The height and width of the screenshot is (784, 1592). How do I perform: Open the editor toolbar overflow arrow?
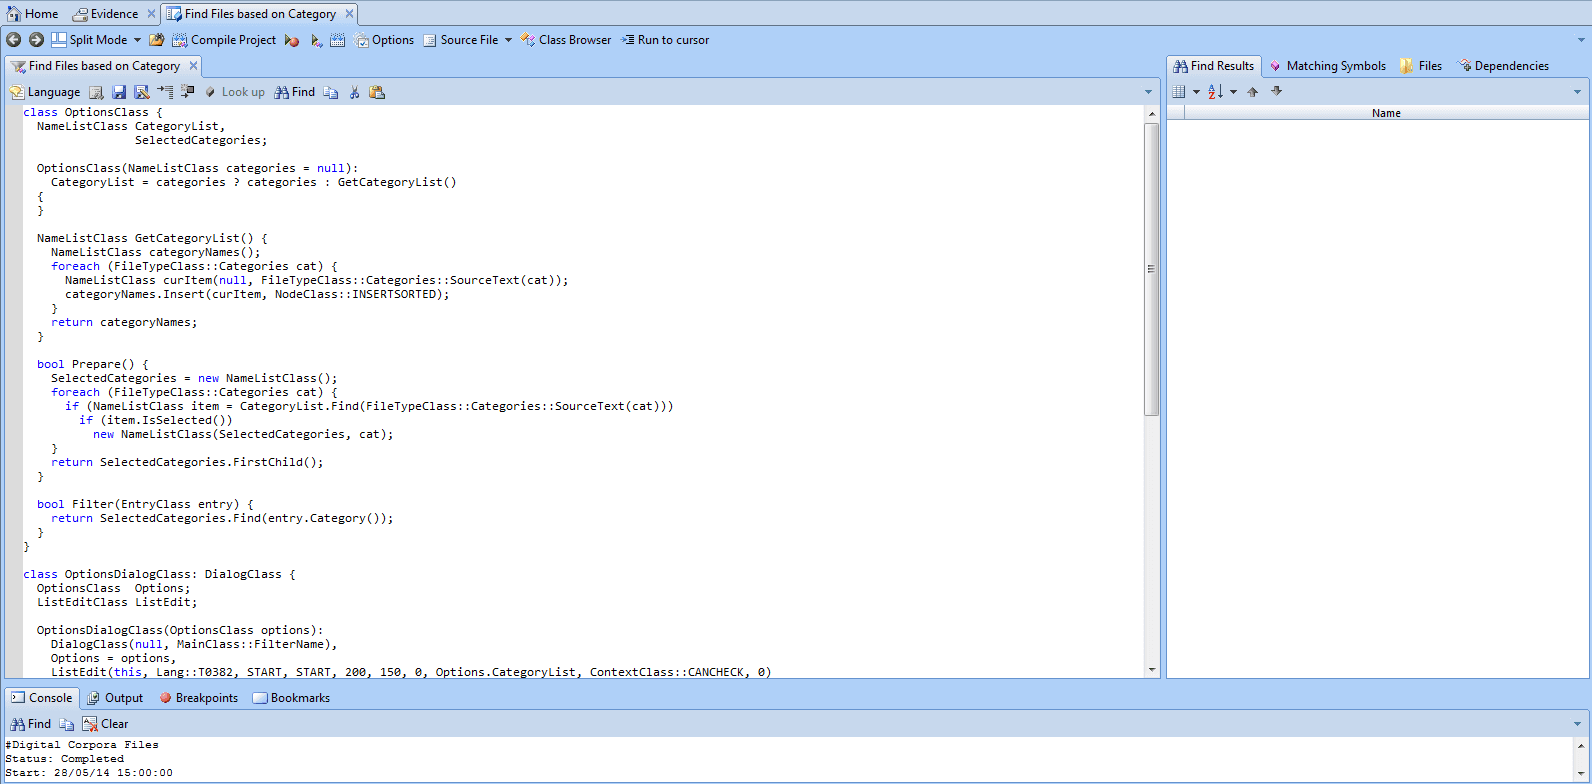[1148, 92]
